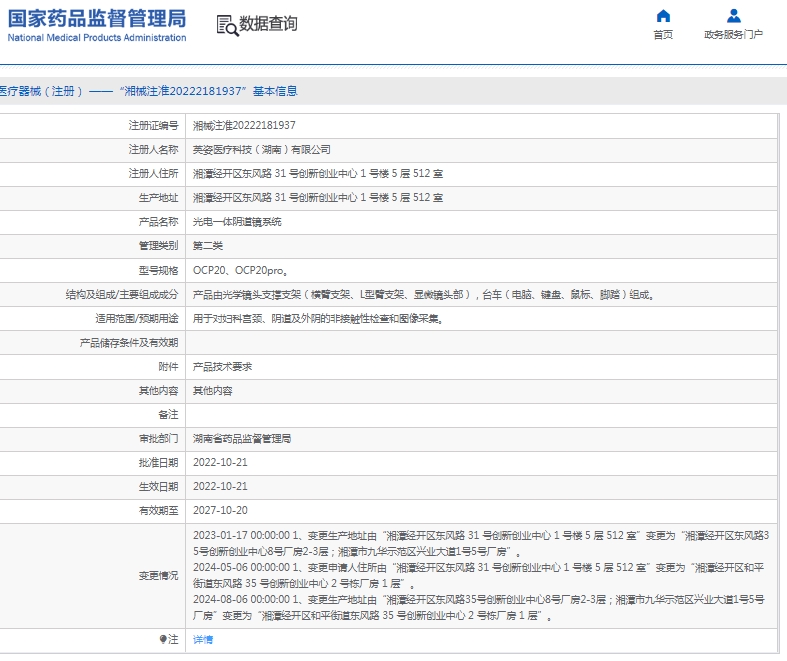Click the bullet icon beside 注
This screenshot has width=787, height=661.
163,639
